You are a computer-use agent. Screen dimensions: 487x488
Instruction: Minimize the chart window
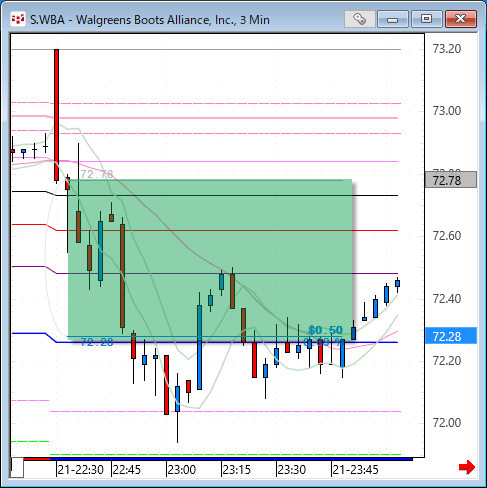(x=393, y=19)
